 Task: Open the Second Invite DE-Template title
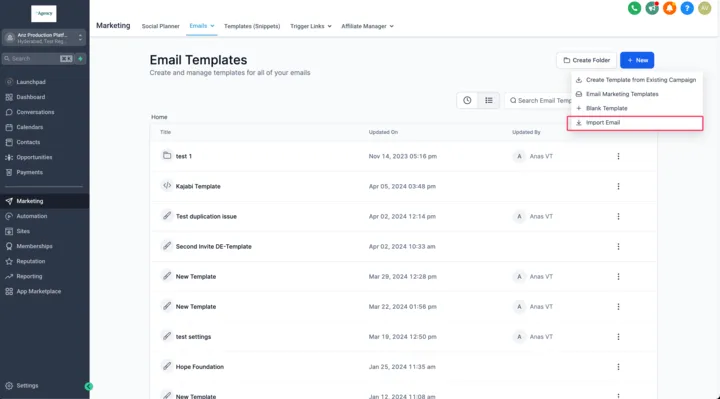pos(214,247)
